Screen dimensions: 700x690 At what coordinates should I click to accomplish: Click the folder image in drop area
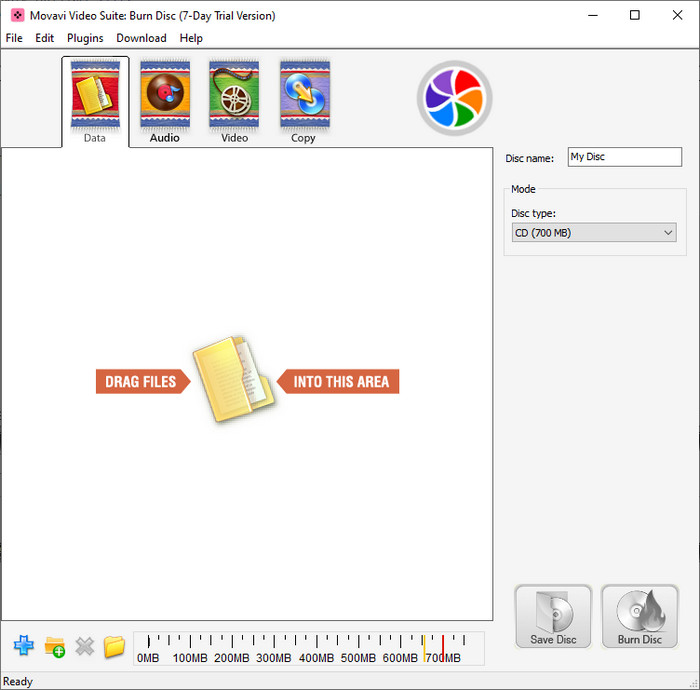pyautogui.click(x=234, y=379)
